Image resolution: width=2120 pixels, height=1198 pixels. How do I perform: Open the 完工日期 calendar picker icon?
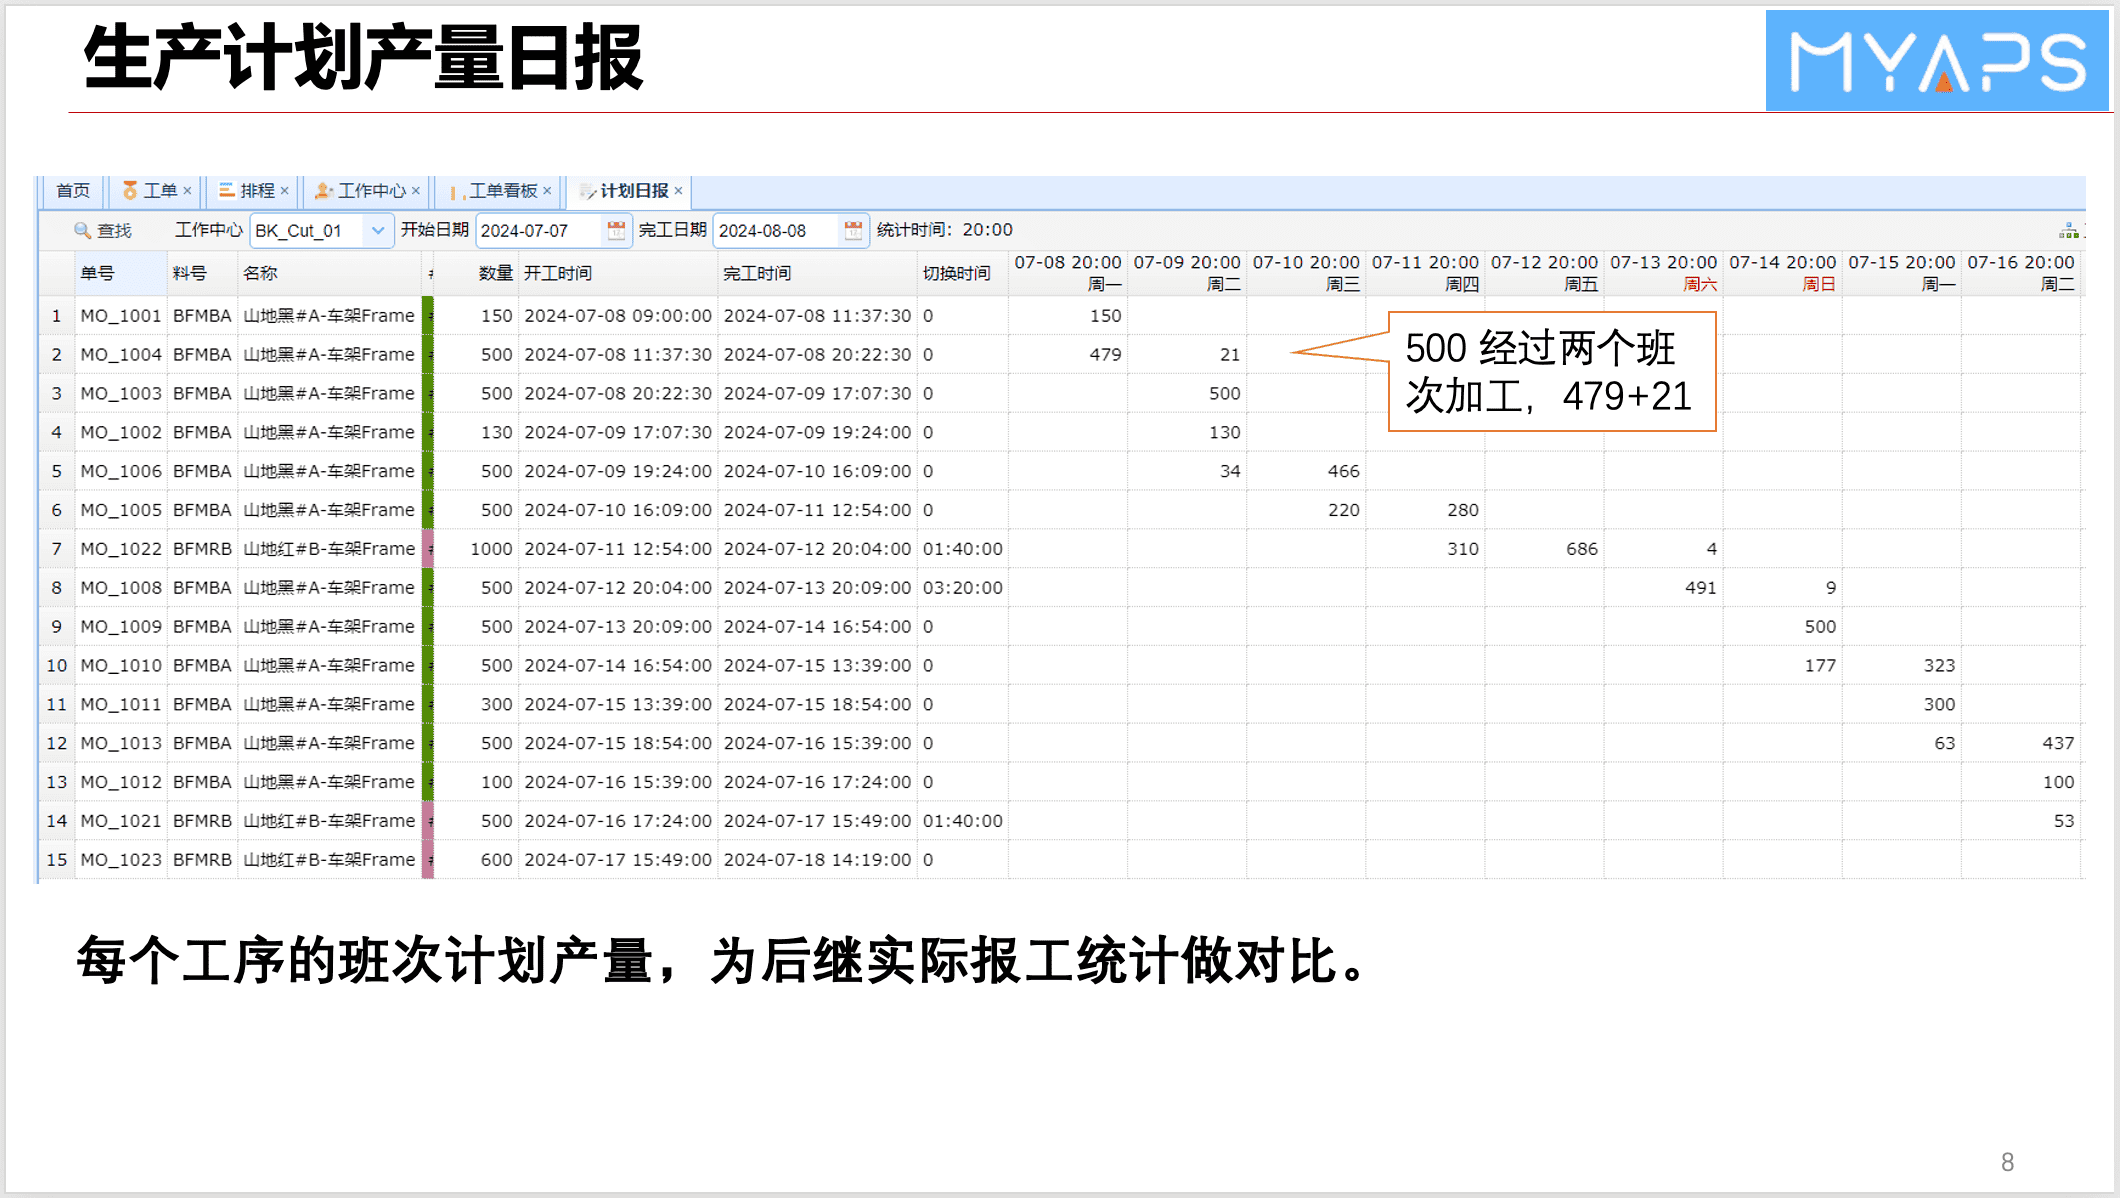coord(853,230)
